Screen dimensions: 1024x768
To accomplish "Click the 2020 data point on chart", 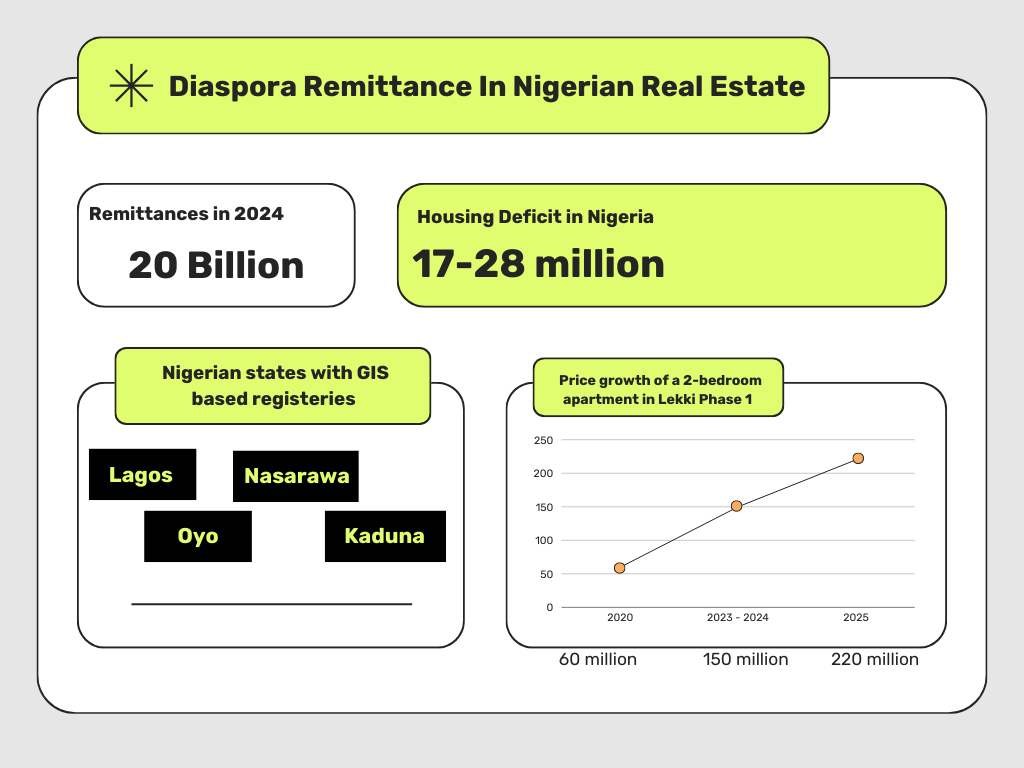I will pos(620,568).
